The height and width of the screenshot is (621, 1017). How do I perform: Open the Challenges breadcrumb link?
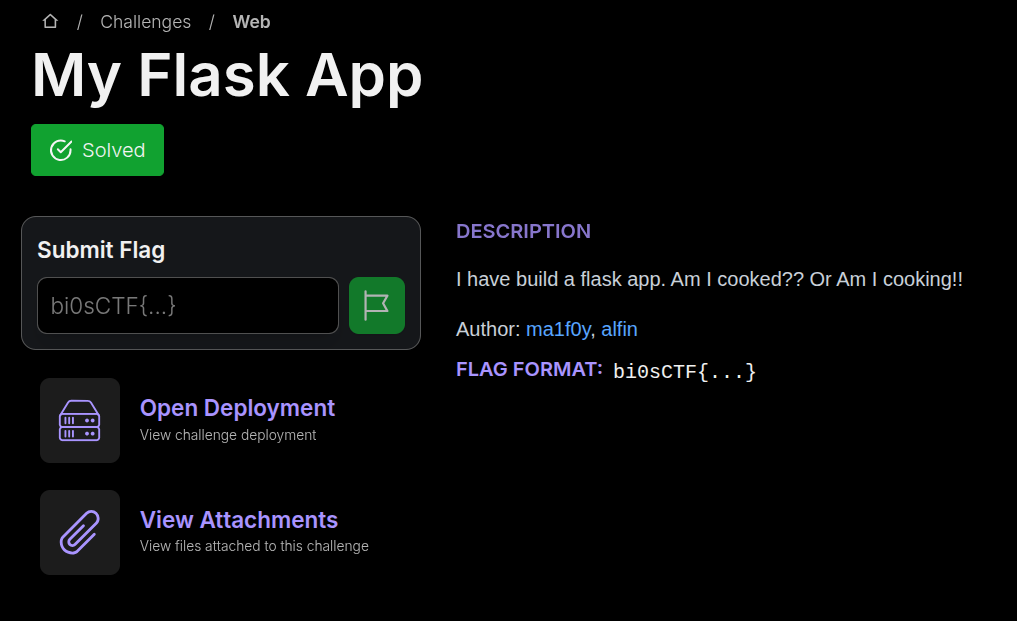tap(145, 21)
